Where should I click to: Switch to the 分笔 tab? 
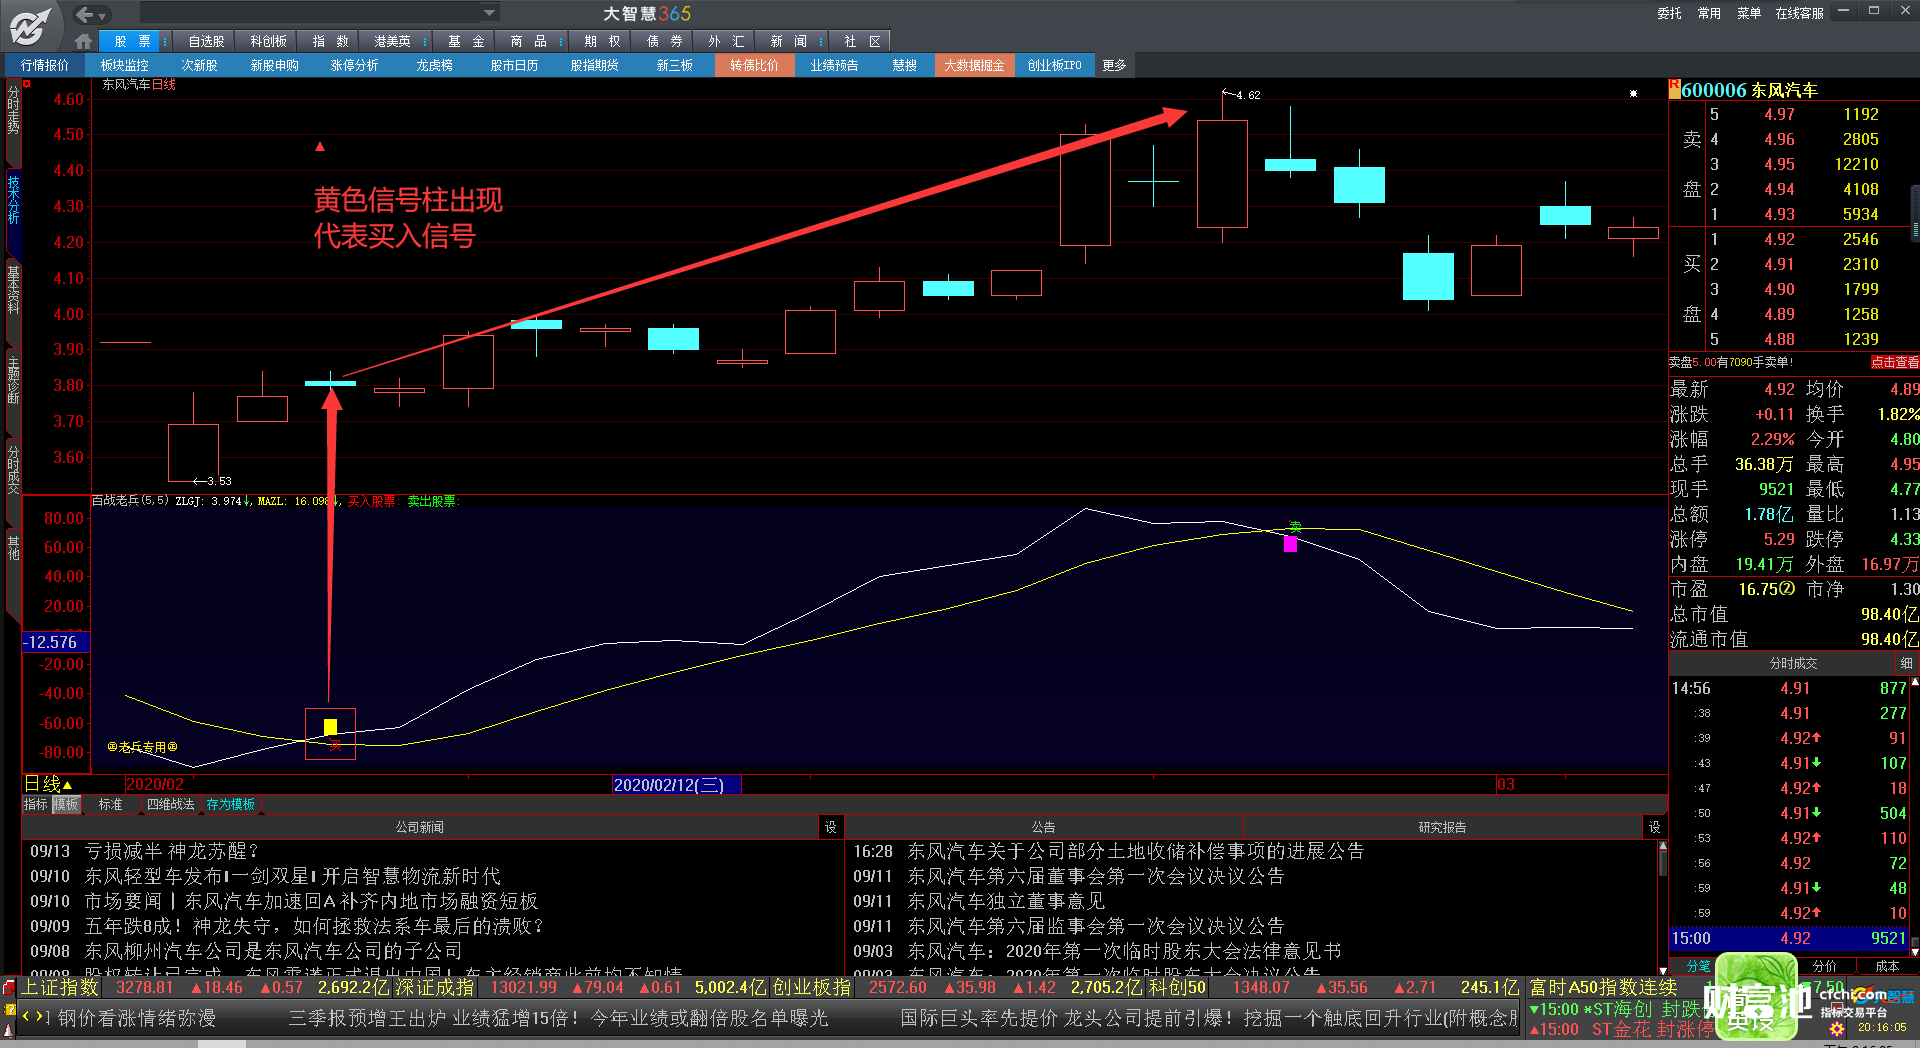pos(1699,966)
